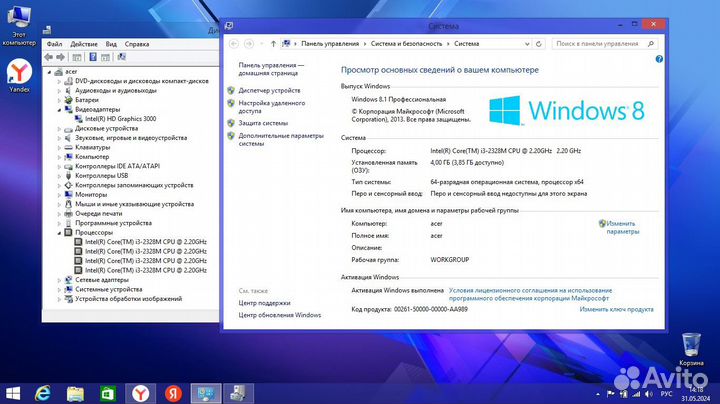The image size is (720, 404).
Task: Click up arrow in System window navigation
Action: click(273, 44)
